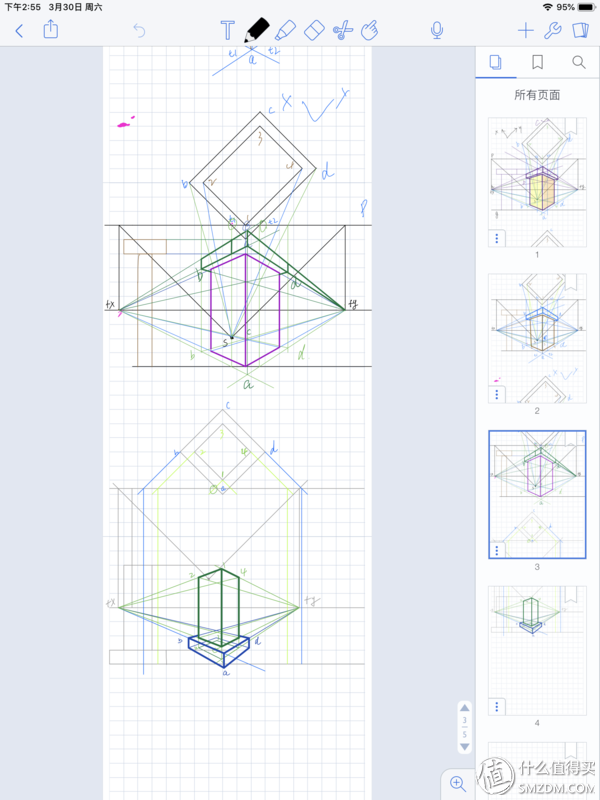Go to next page with down arrow
Viewport: 600px width, 800px height.
[464, 746]
